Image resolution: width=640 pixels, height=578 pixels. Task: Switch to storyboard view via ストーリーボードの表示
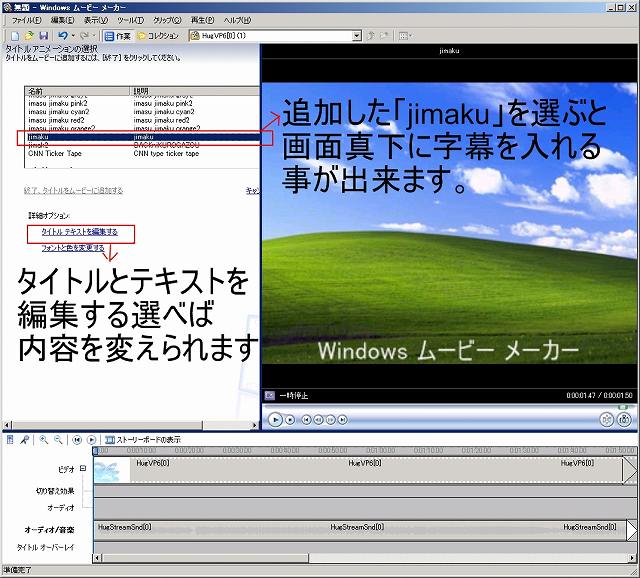[x=143, y=440]
